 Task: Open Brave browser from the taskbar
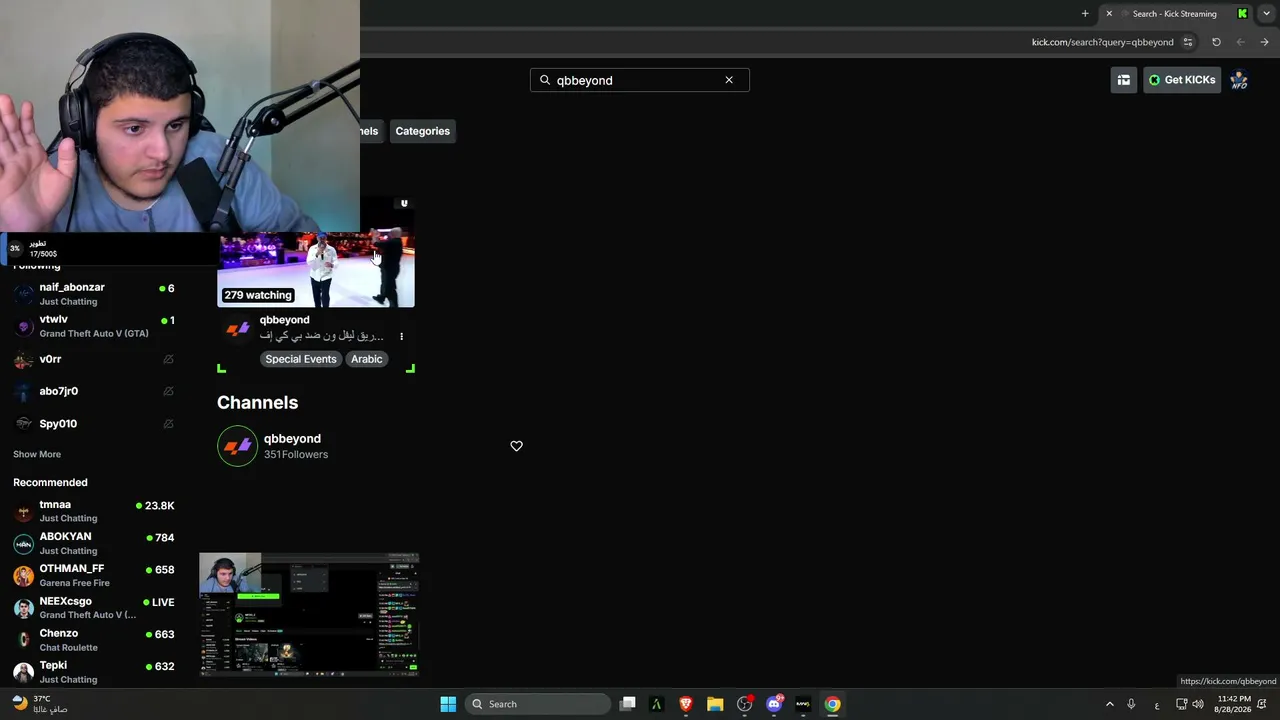686,704
